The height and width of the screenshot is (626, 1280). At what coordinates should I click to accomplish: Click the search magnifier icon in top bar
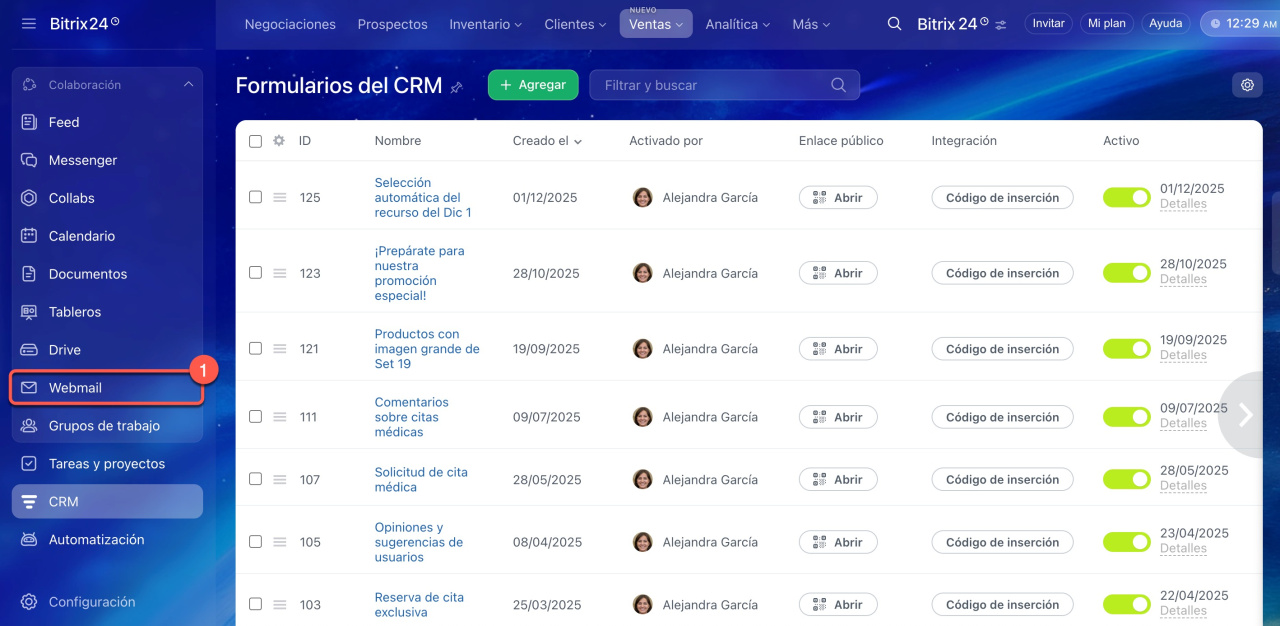pos(895,23)
